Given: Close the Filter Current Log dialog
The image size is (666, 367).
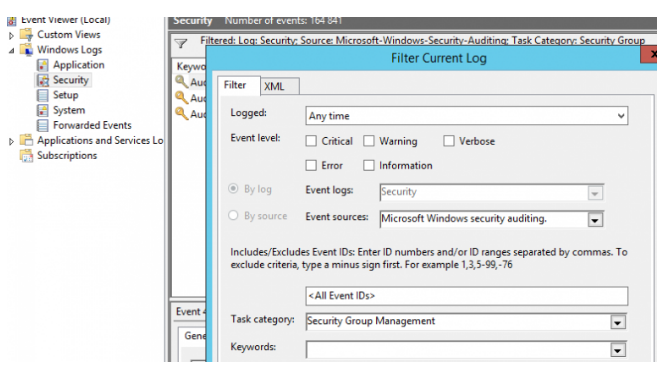Looking at the screenshot, I should [650, 55].
